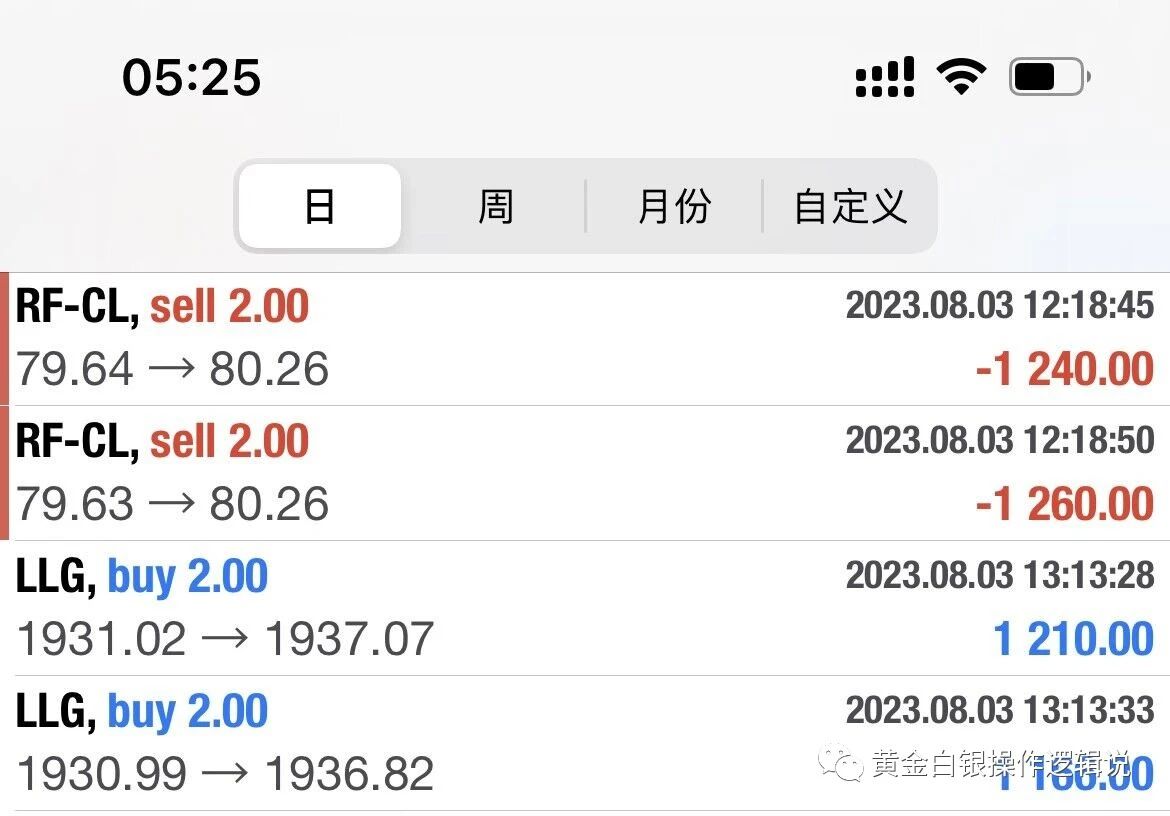The width and height of the screenshot is (1170, 816).
Task: Tap the -1 260.00 loss amount
Action: [1064, 503]
